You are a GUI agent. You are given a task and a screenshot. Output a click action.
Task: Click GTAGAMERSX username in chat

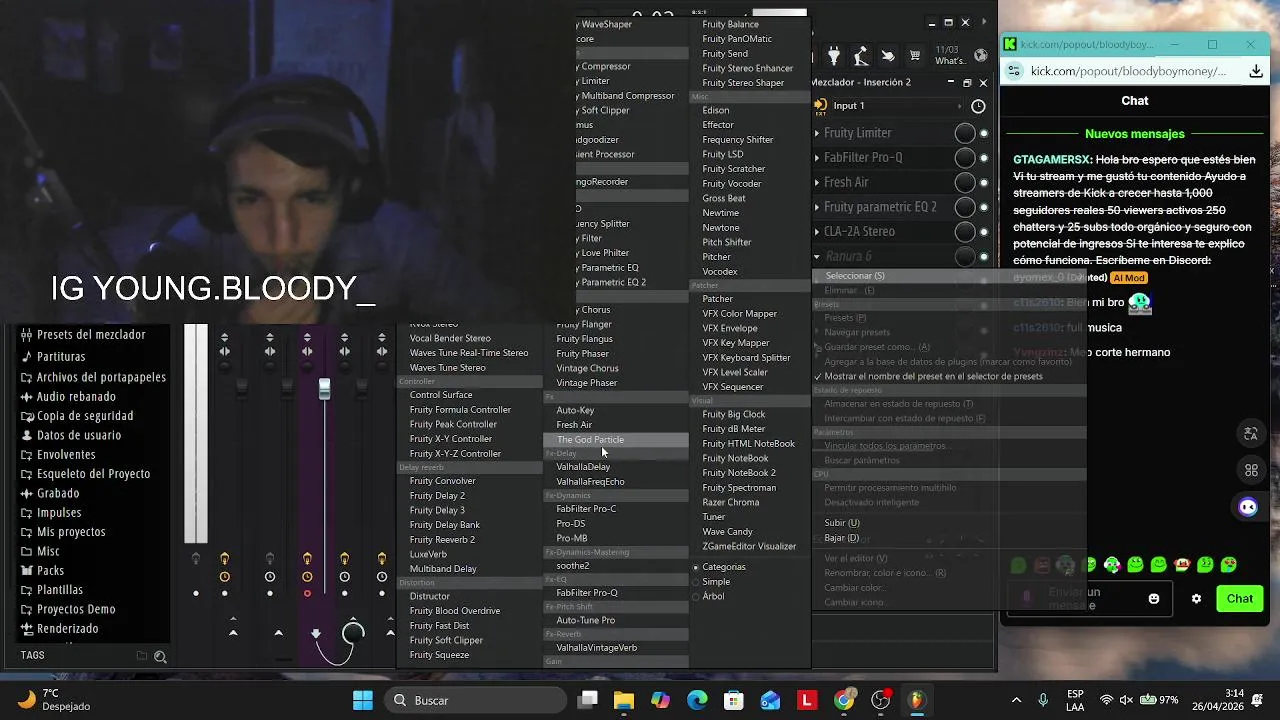(x=1051, y=160)
